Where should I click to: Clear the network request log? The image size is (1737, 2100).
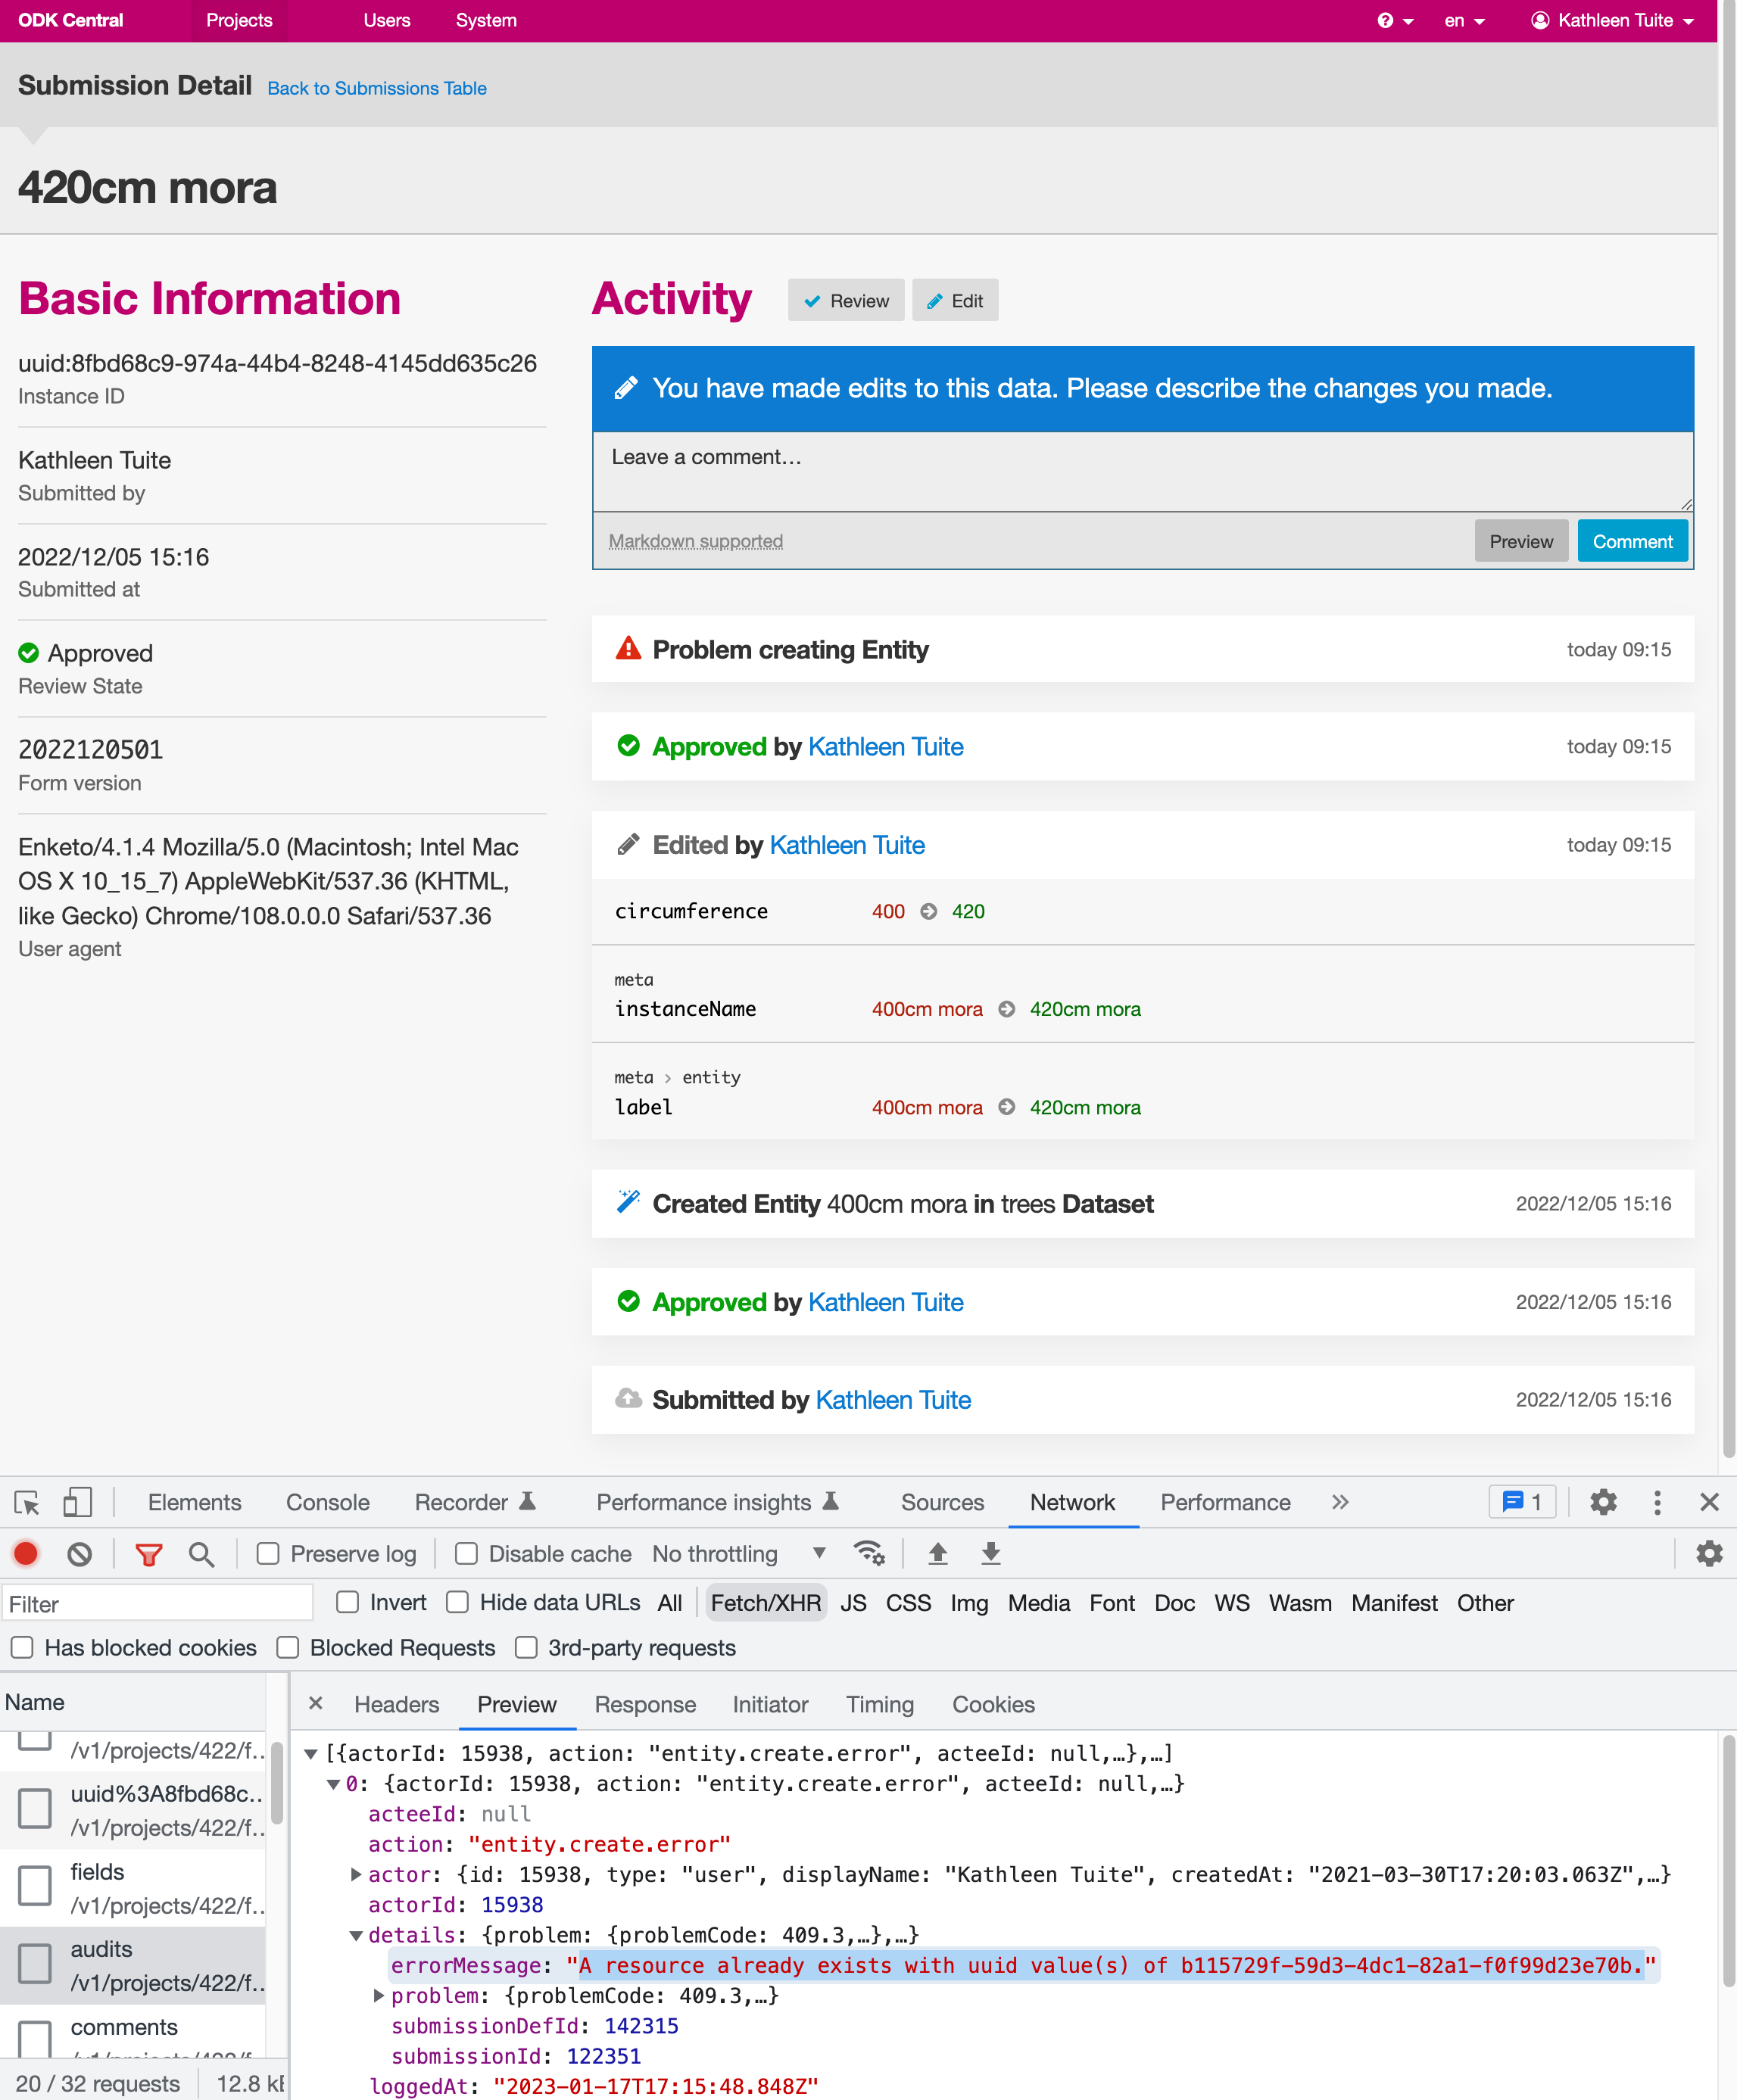(x=79, y=1553)
